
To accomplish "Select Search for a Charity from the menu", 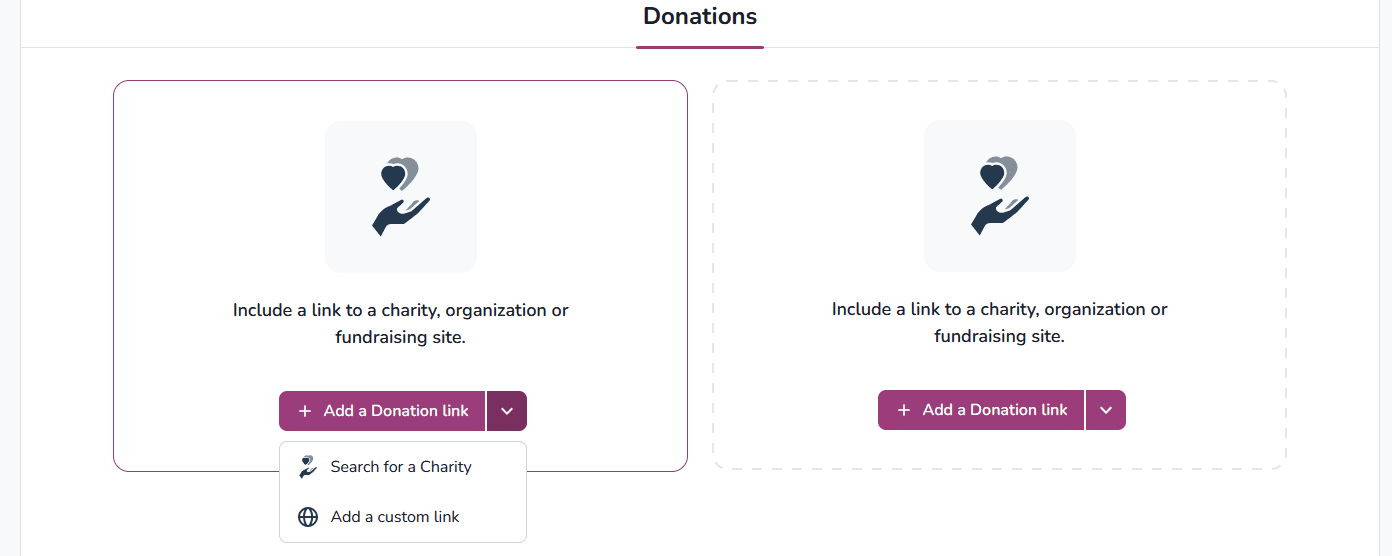I will pyautogui.click(x=401, y=467).
